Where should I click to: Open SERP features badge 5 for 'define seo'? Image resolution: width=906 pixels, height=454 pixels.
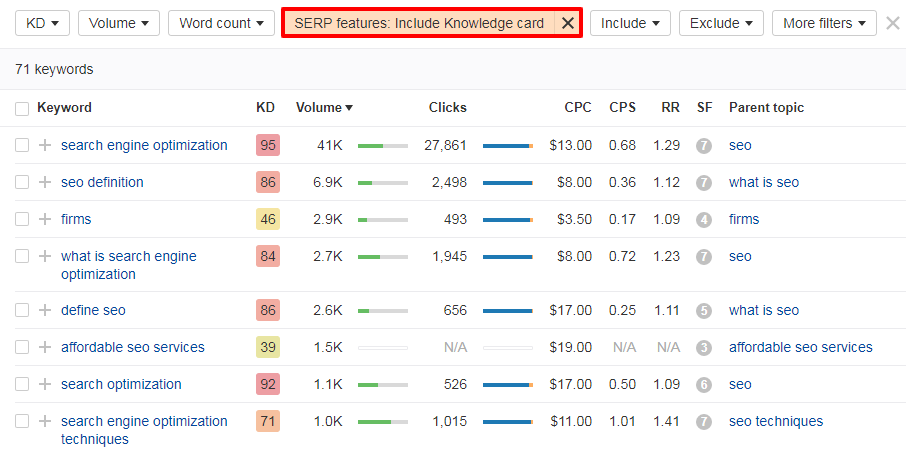pyautogui.click(x=703, y=311)
